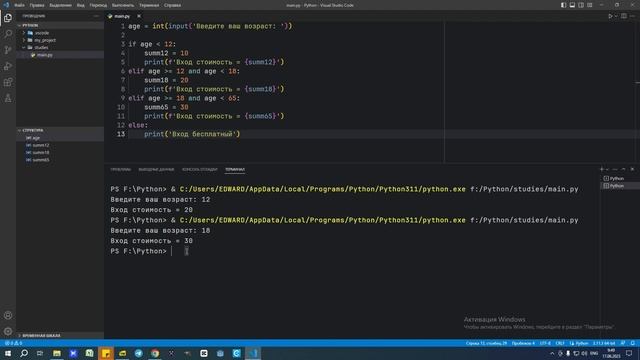
Task: Close the terminal panel
Action: [x=632, y=169]
